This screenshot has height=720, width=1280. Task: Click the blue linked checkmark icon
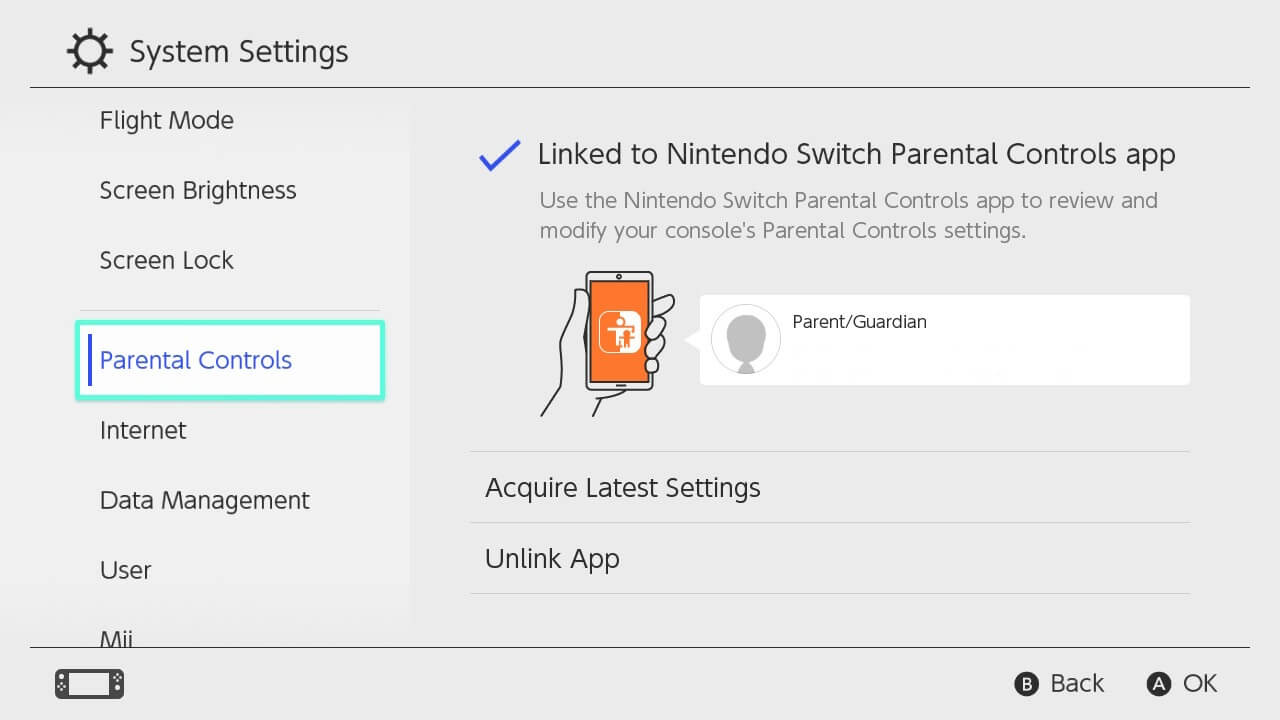click(x=499, y=155)
